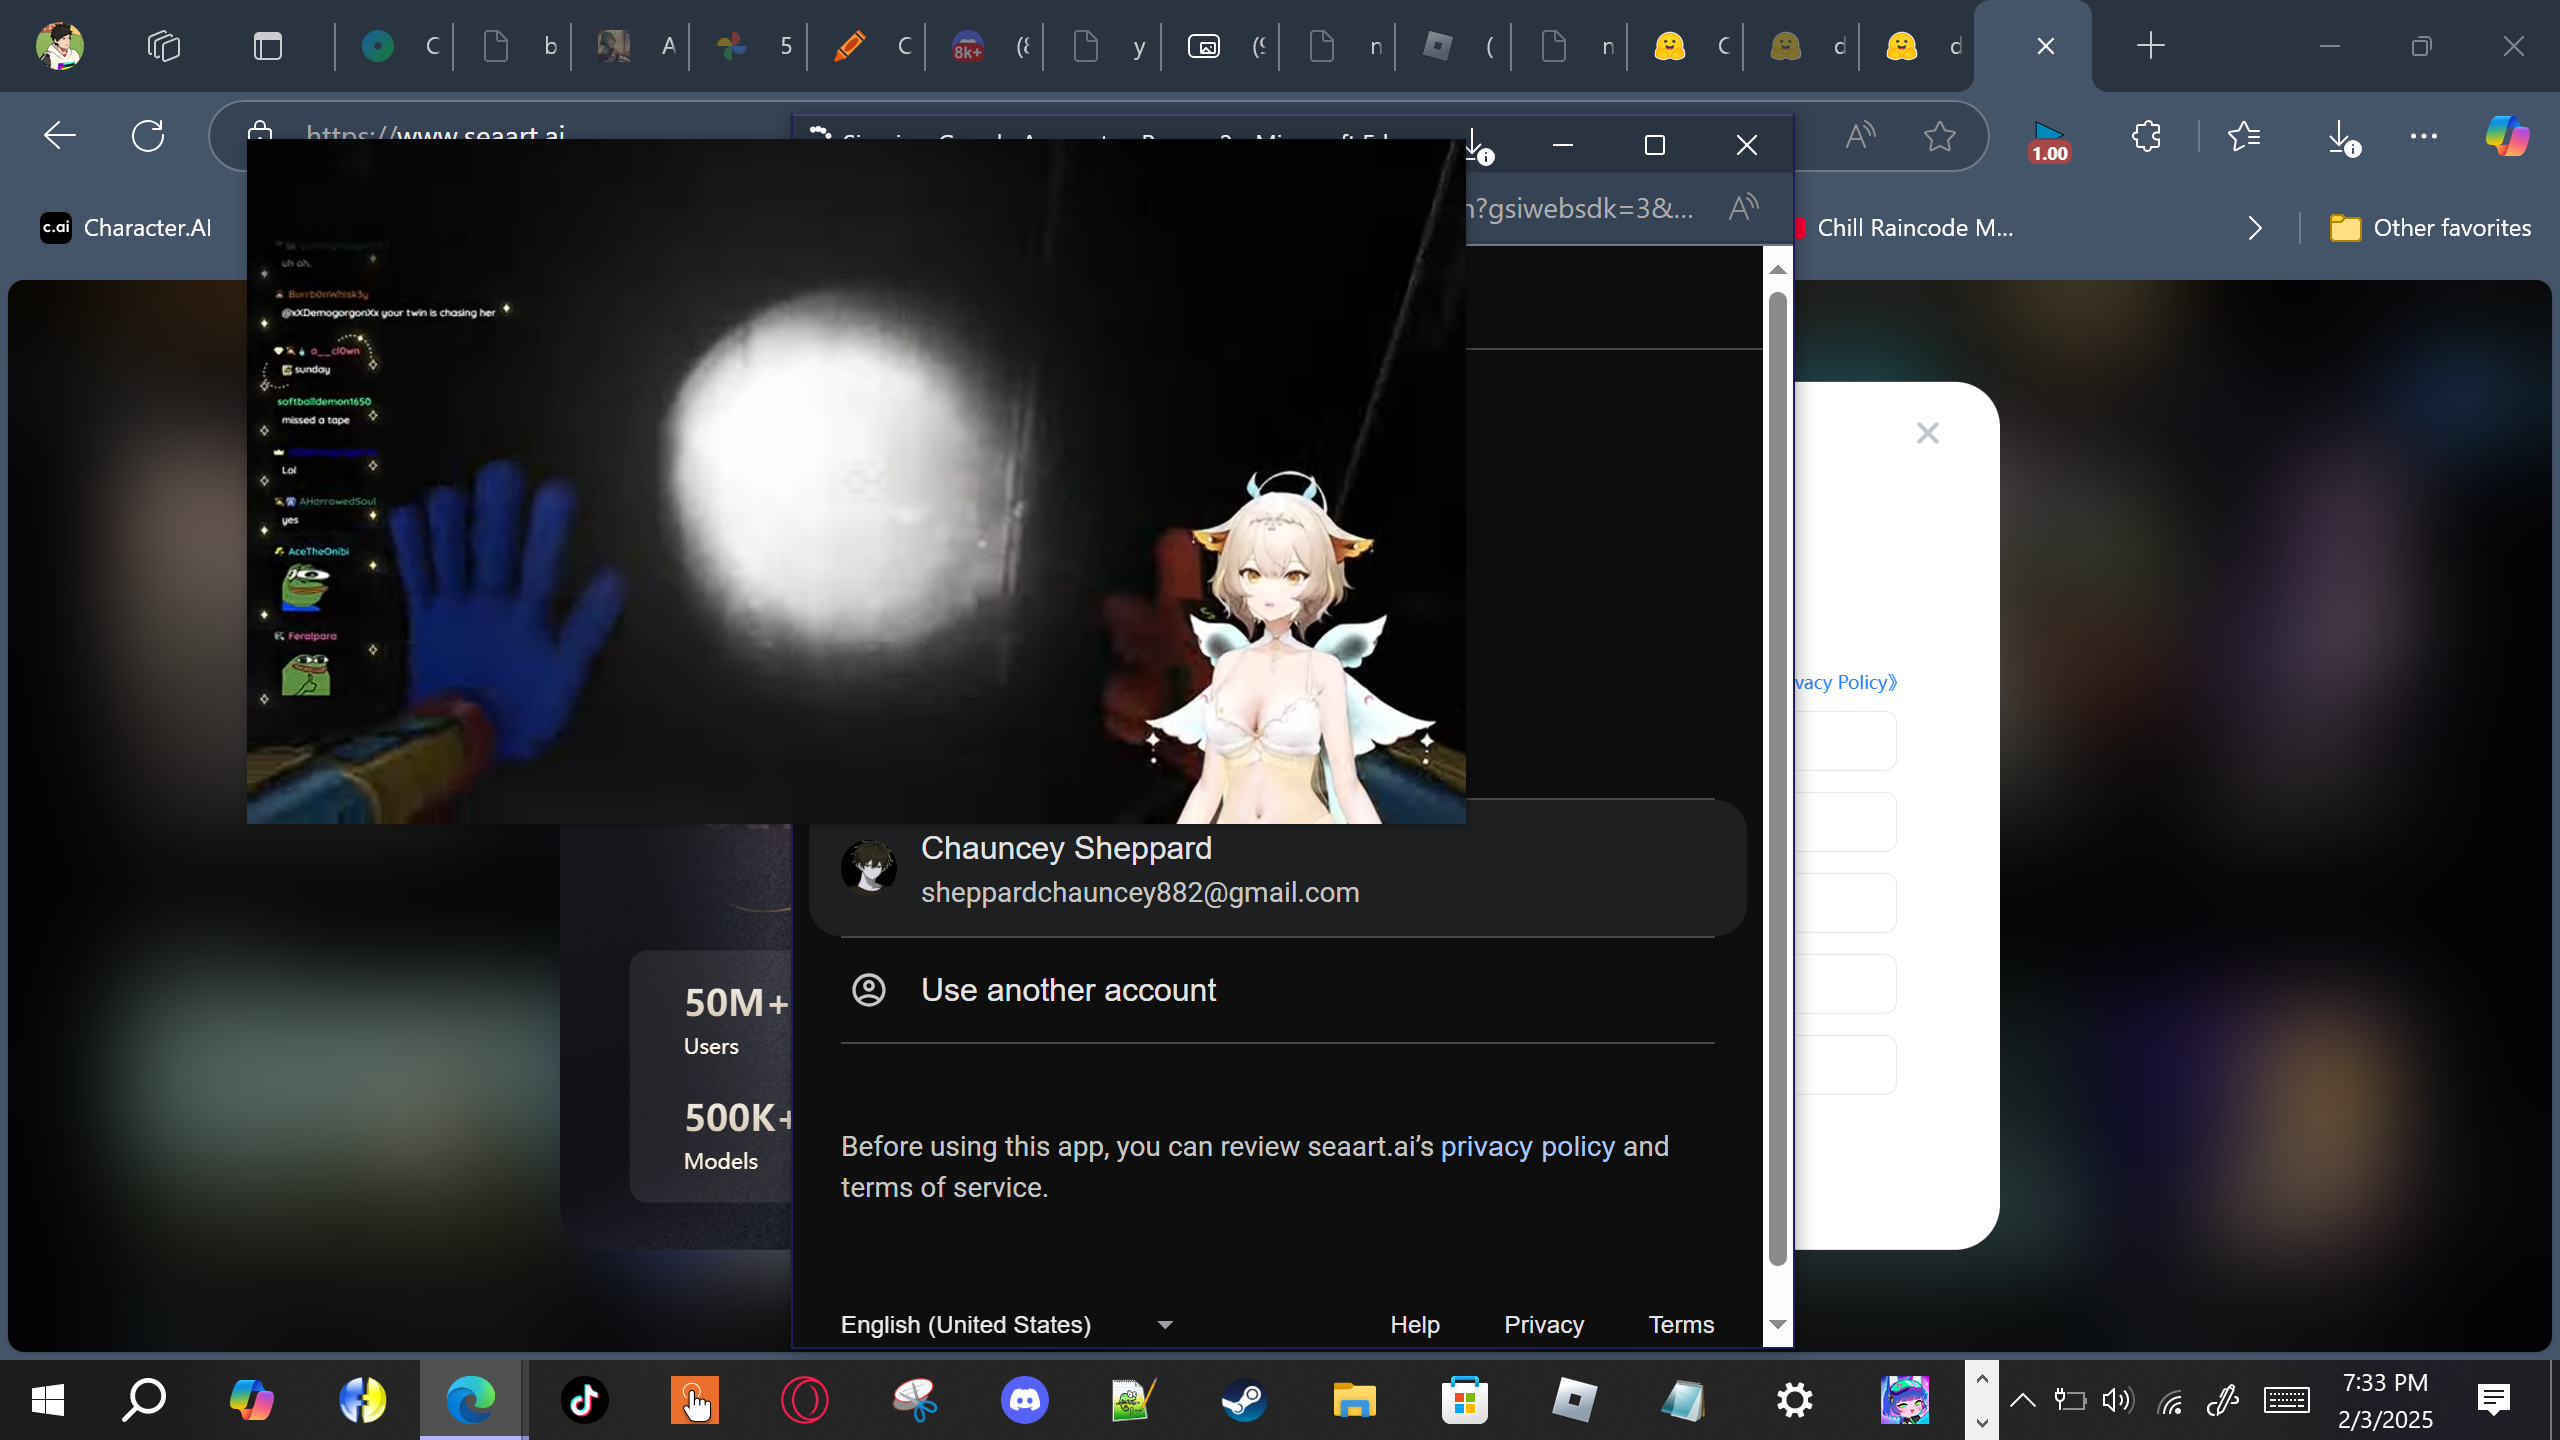Image resolution: width=2560 pixels, height=1440 pixels.
Task: Open the Character.AI bookmark
Action: 126,228
